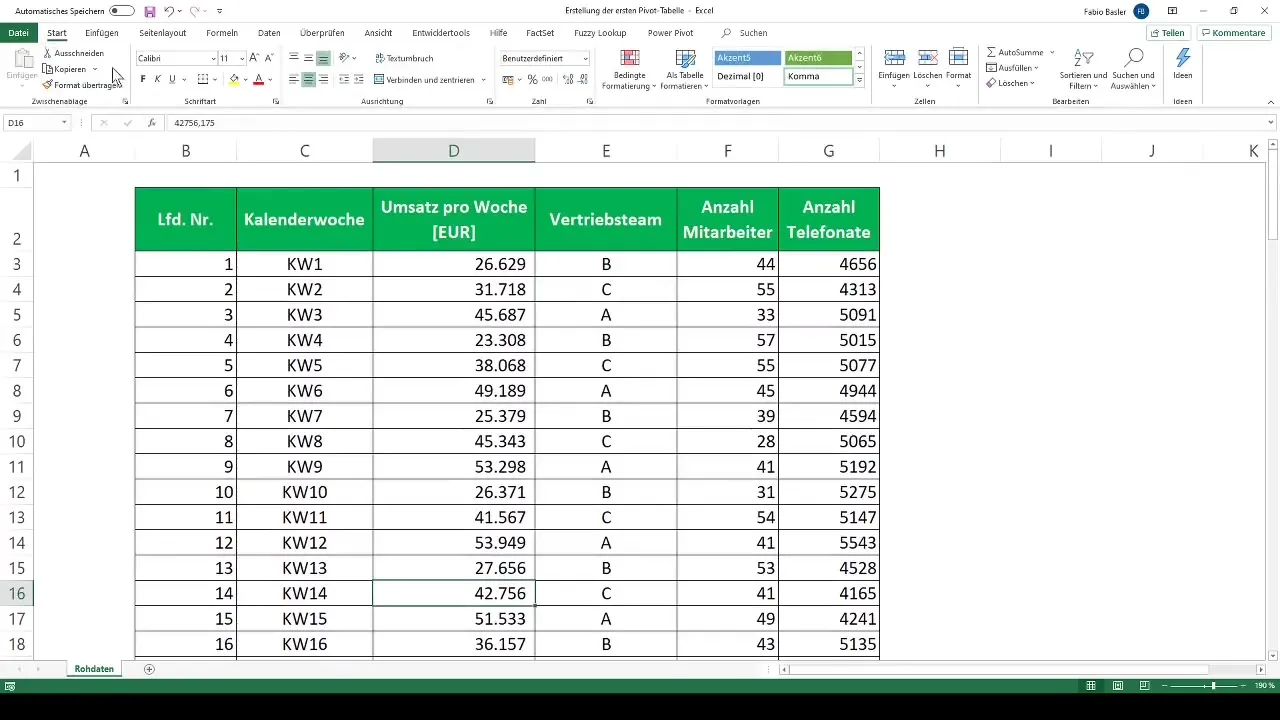
Task: Toggle top vertical alignment
Action: (294, 59)
